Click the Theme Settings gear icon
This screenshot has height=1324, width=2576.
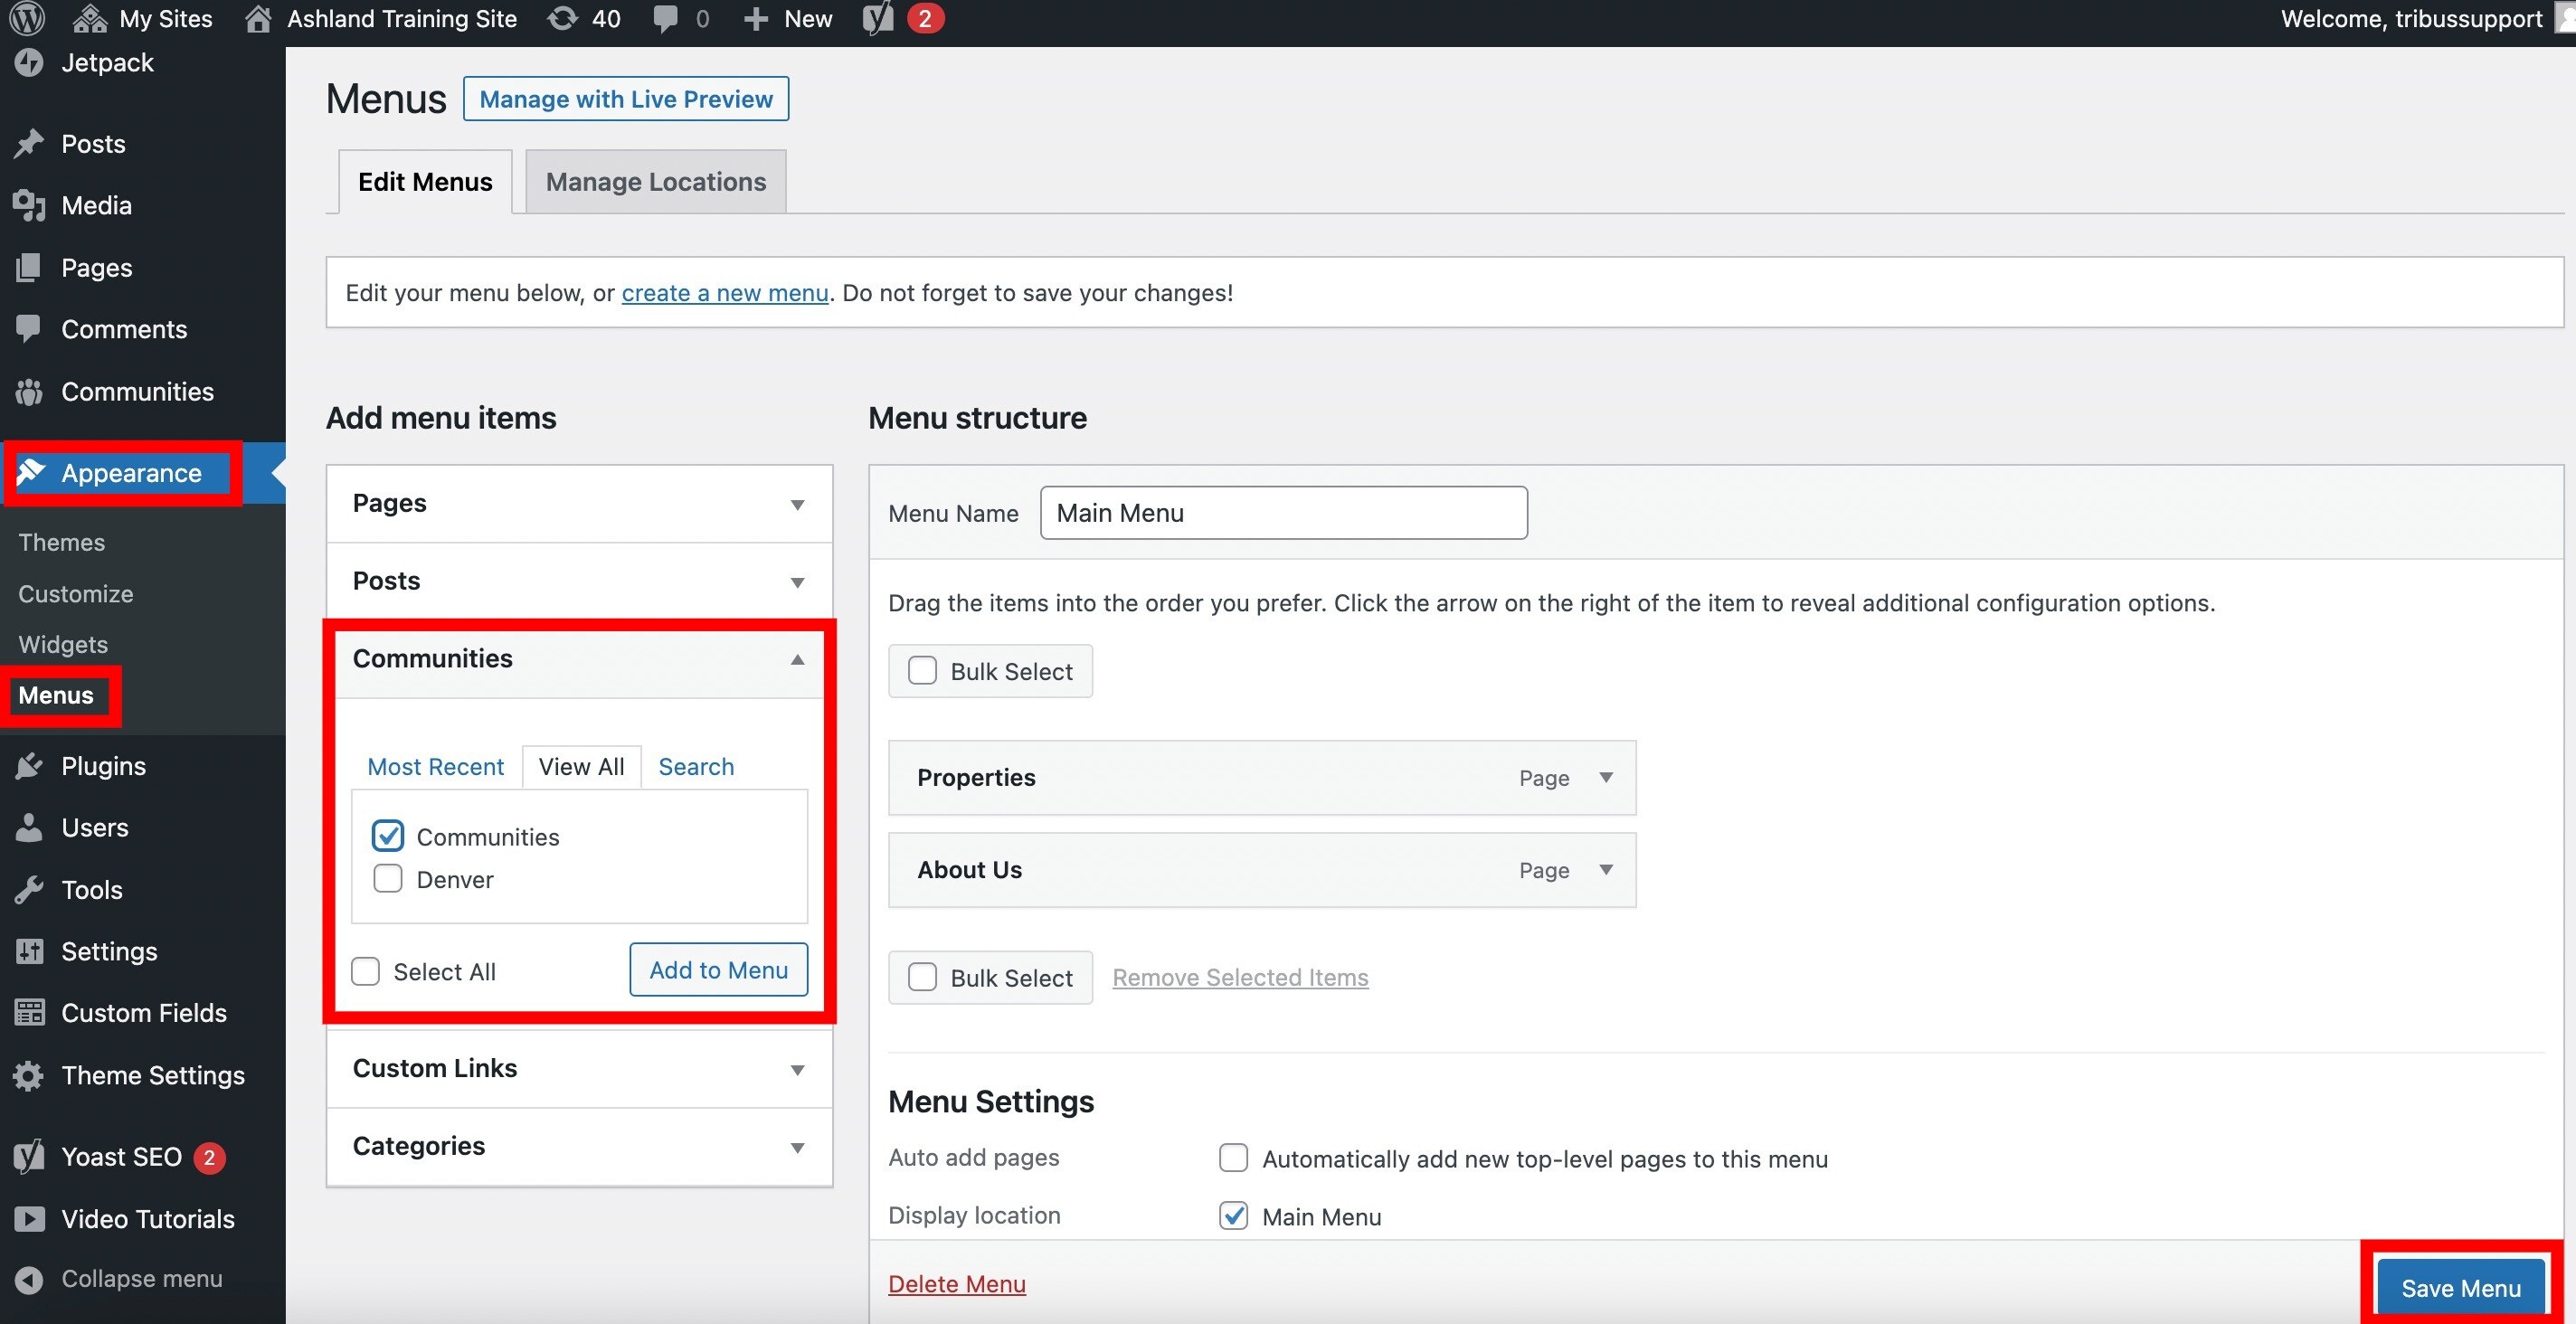pyautogui.click(x=29, y=1075)
